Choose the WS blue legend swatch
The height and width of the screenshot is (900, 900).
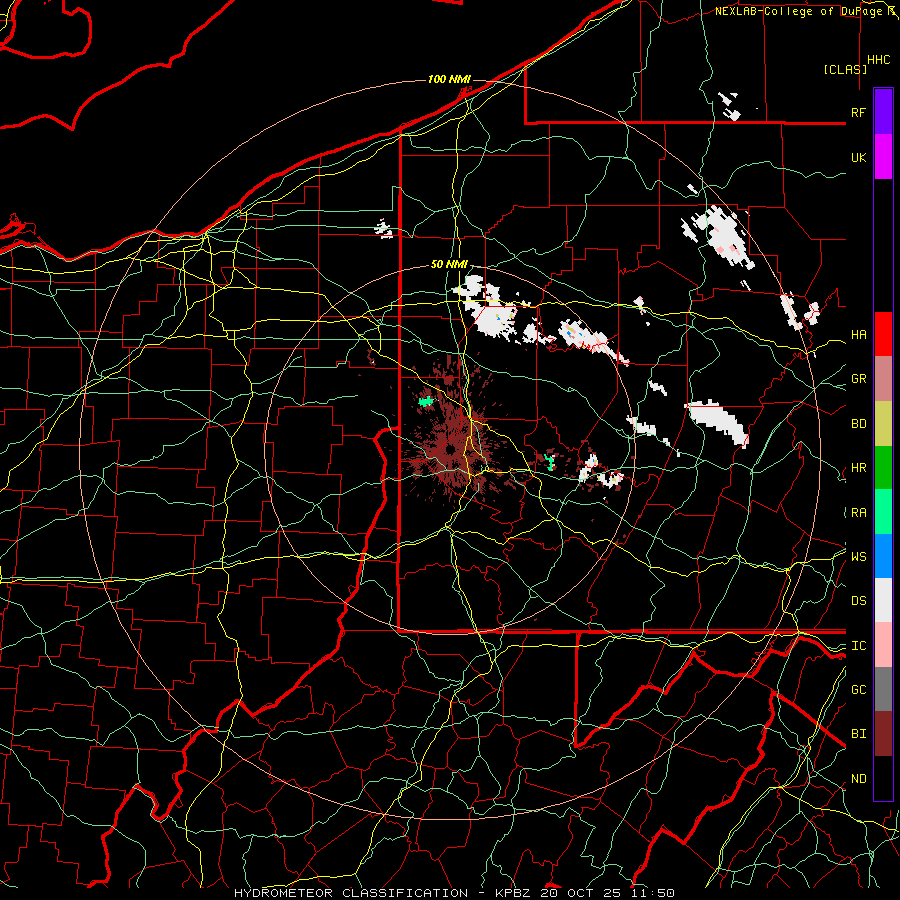[883, 556]
